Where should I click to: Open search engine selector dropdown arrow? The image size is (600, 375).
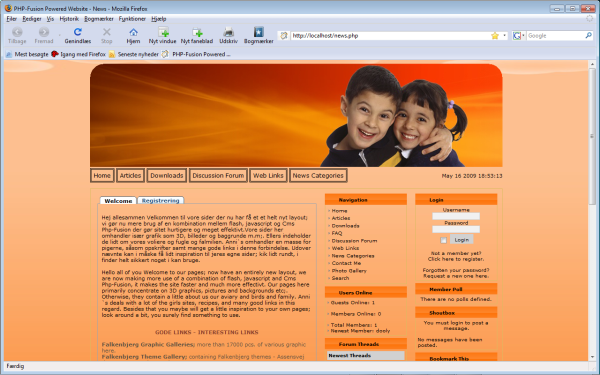pos(523,36)
